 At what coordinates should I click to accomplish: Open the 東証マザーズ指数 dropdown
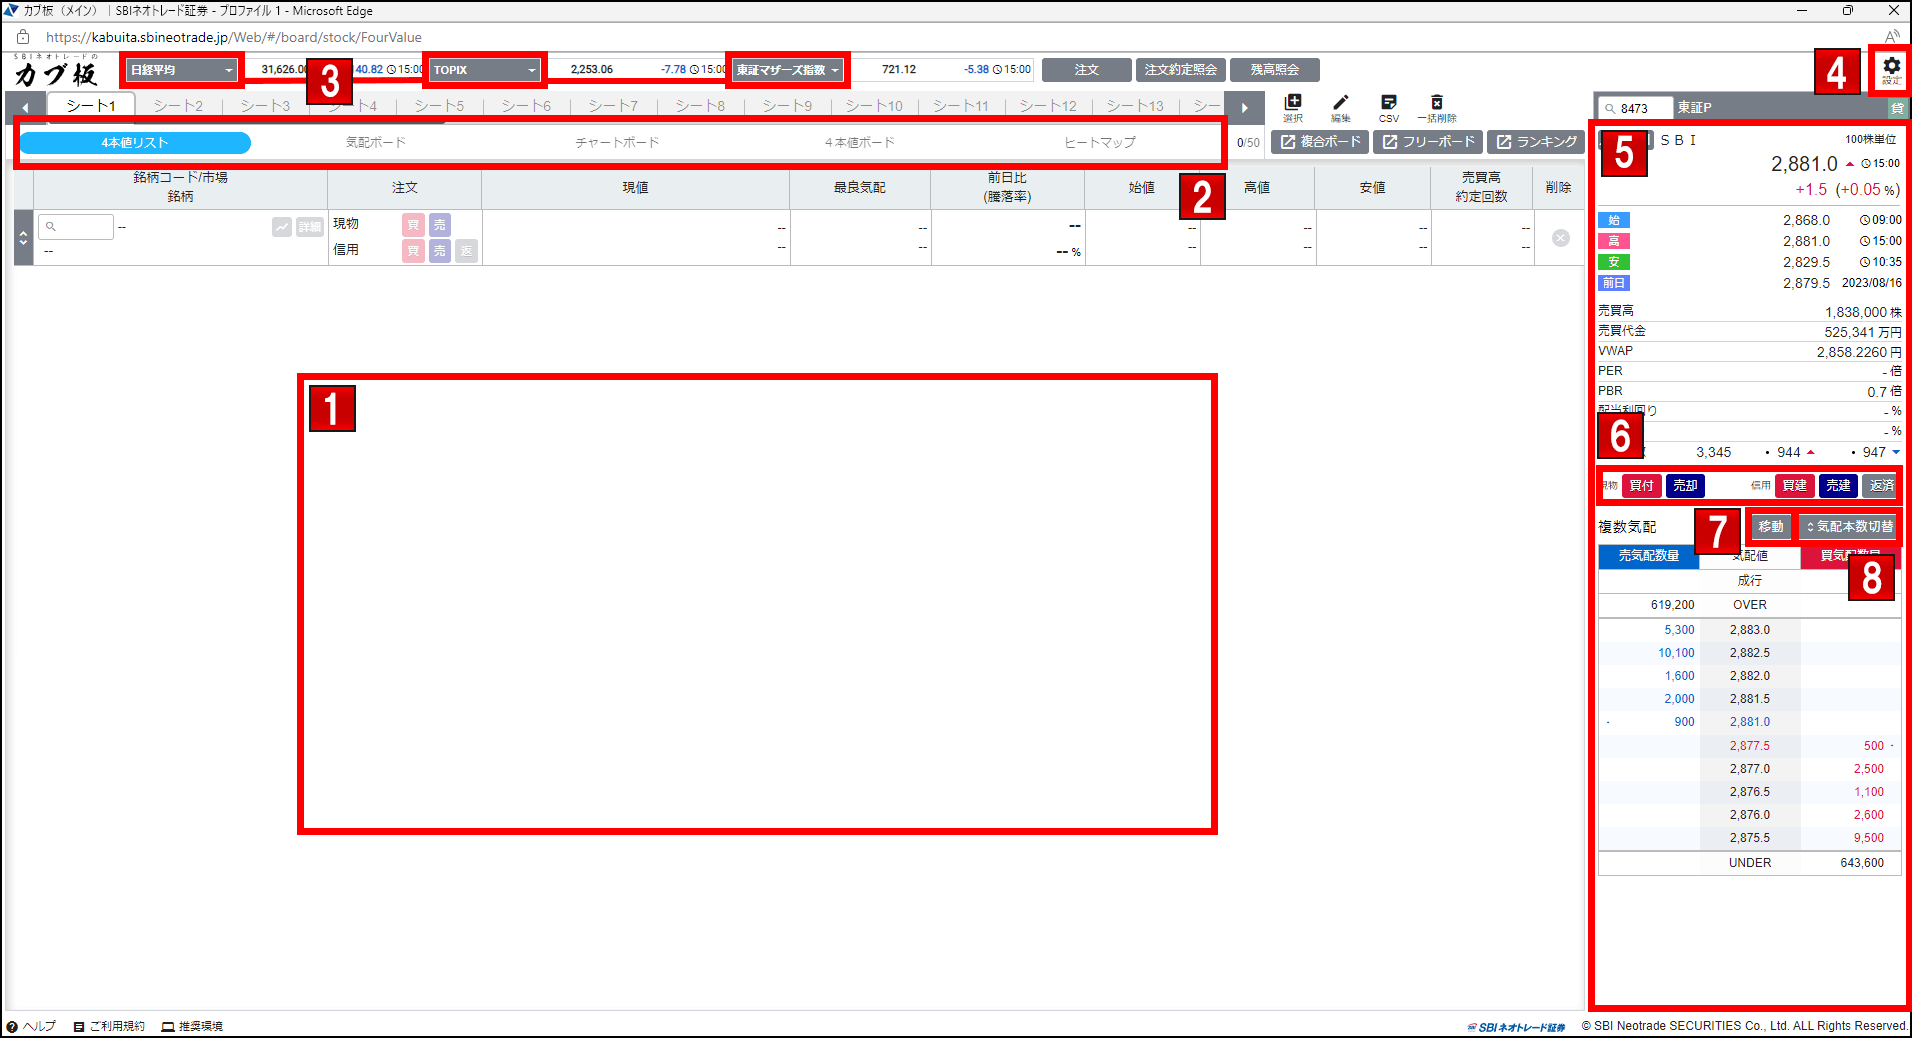click(x=788, y=70)
